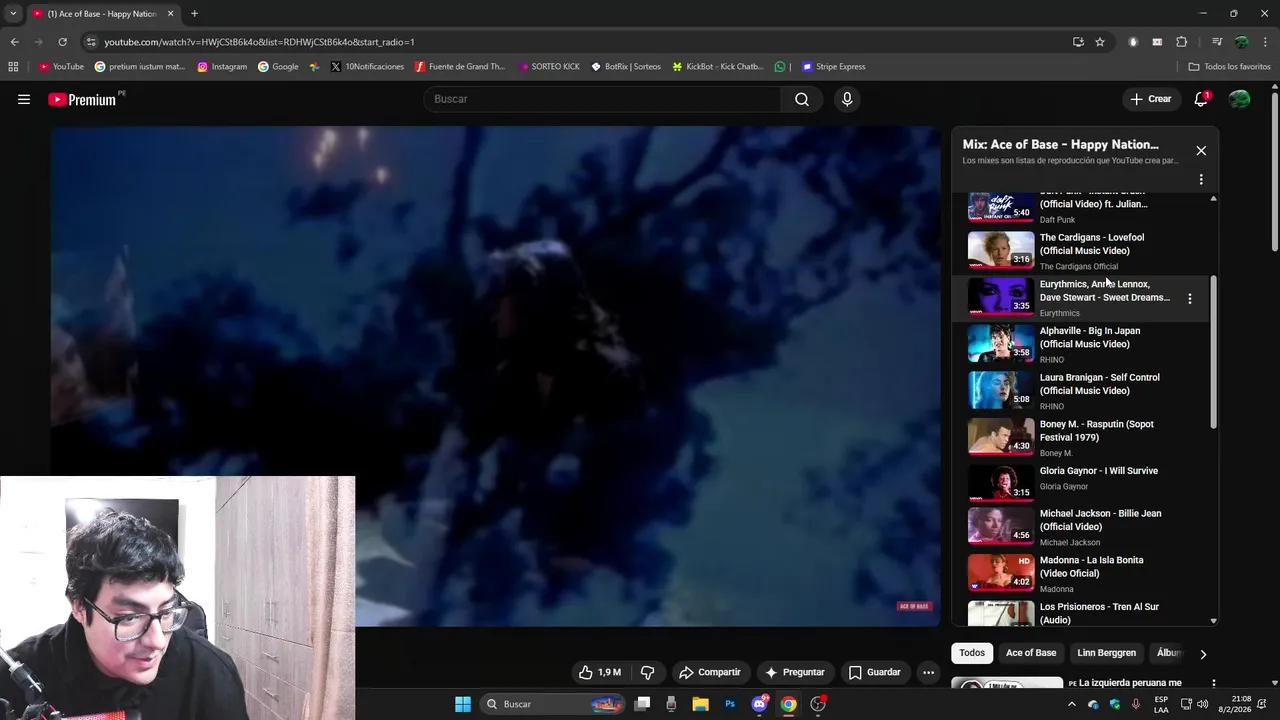
Task: Open Michael Jackson - Billie Jean title
Action: tap(1100, 520)
